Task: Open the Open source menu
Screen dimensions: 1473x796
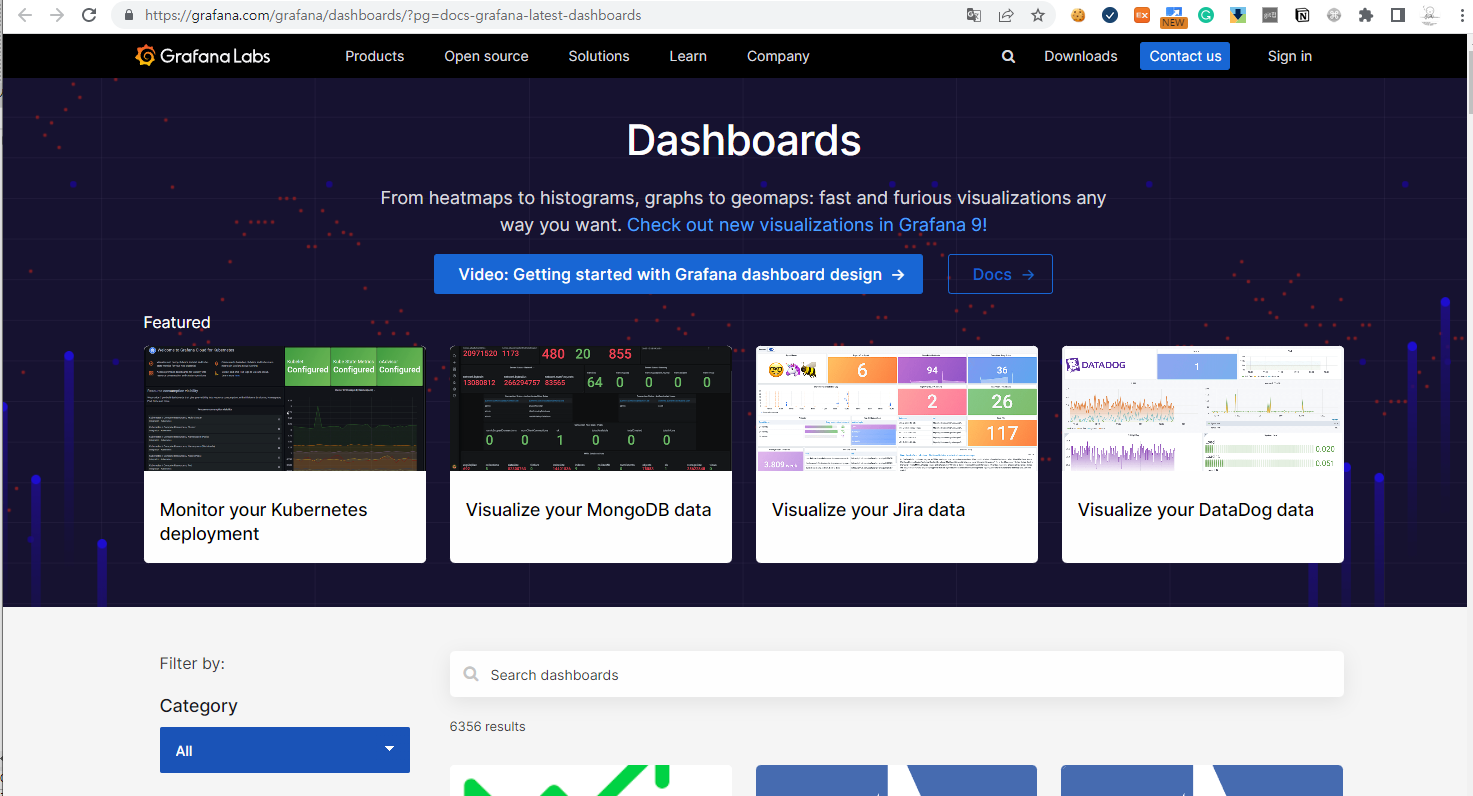Action: coord(486,56)
